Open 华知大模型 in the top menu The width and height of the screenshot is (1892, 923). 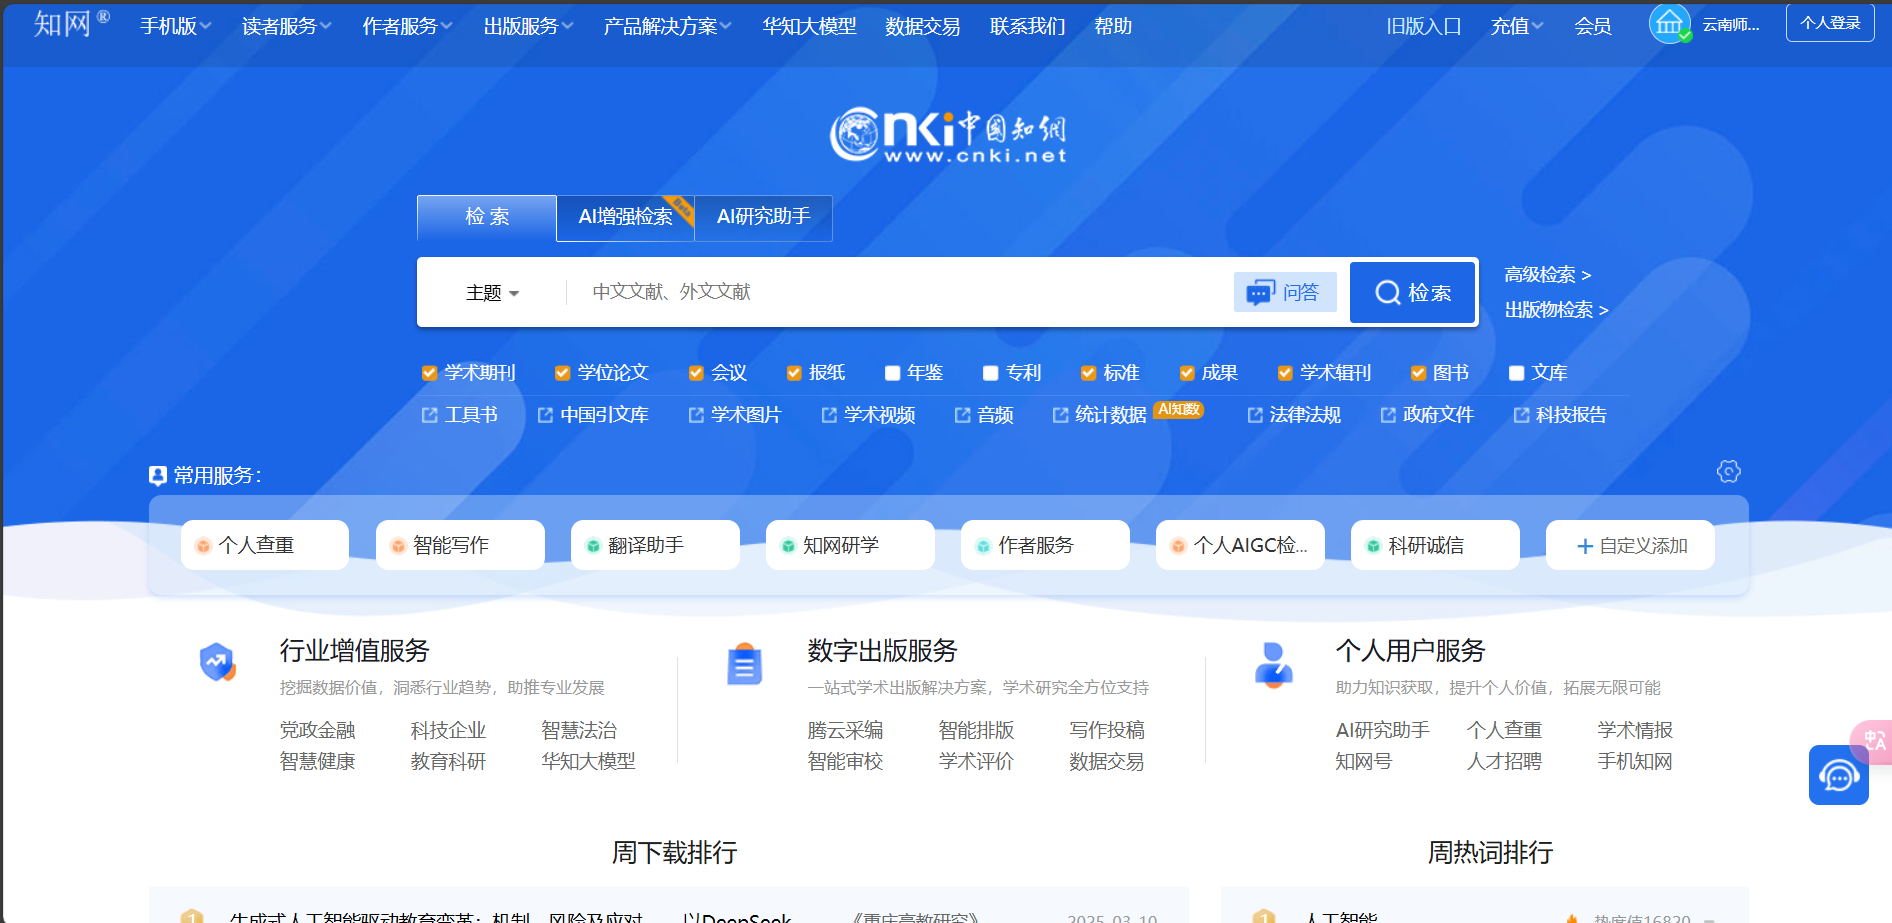pyautogui.click(x=809, y=26)
